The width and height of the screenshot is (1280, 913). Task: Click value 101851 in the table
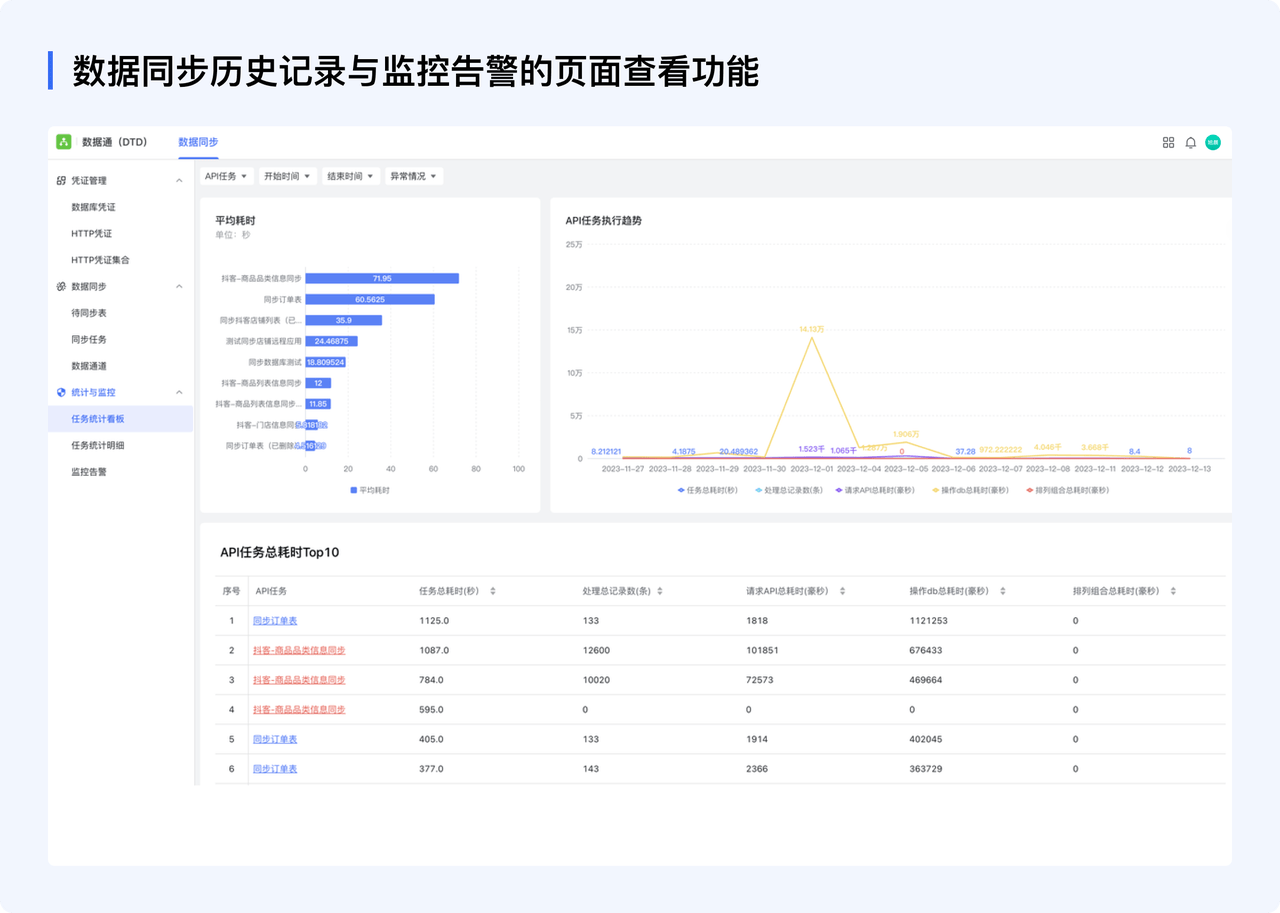[x=762, y=650]
